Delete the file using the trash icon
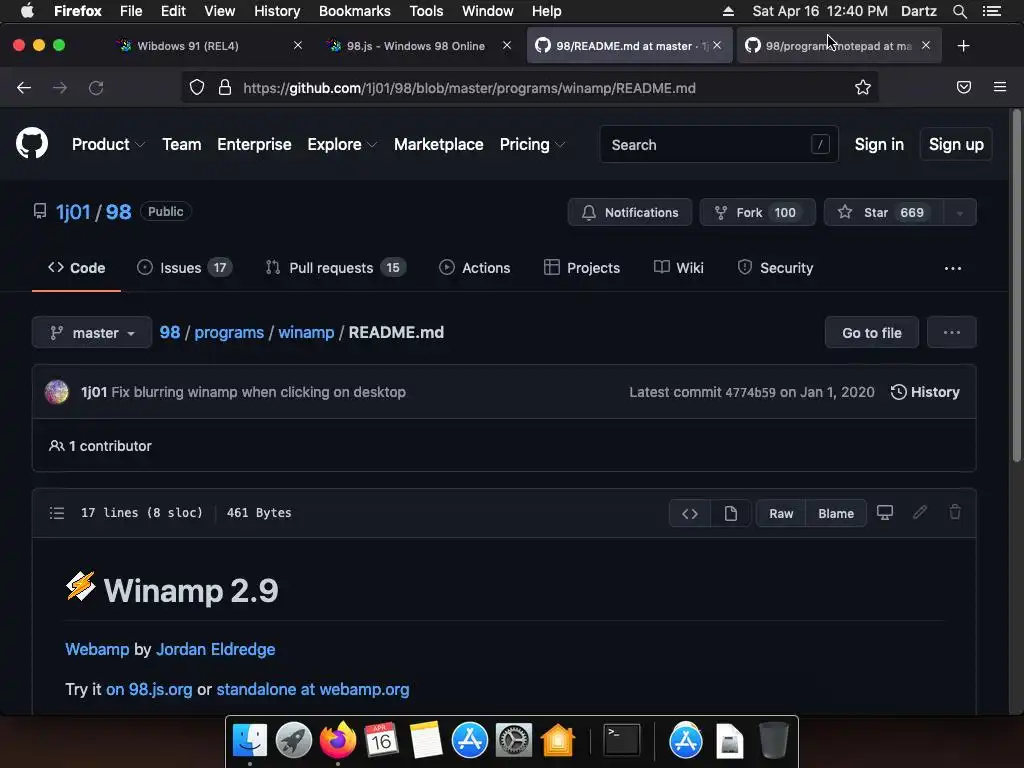Image resolution: width=1024 pixels, height=768 pixels. (x=955, y=513)
